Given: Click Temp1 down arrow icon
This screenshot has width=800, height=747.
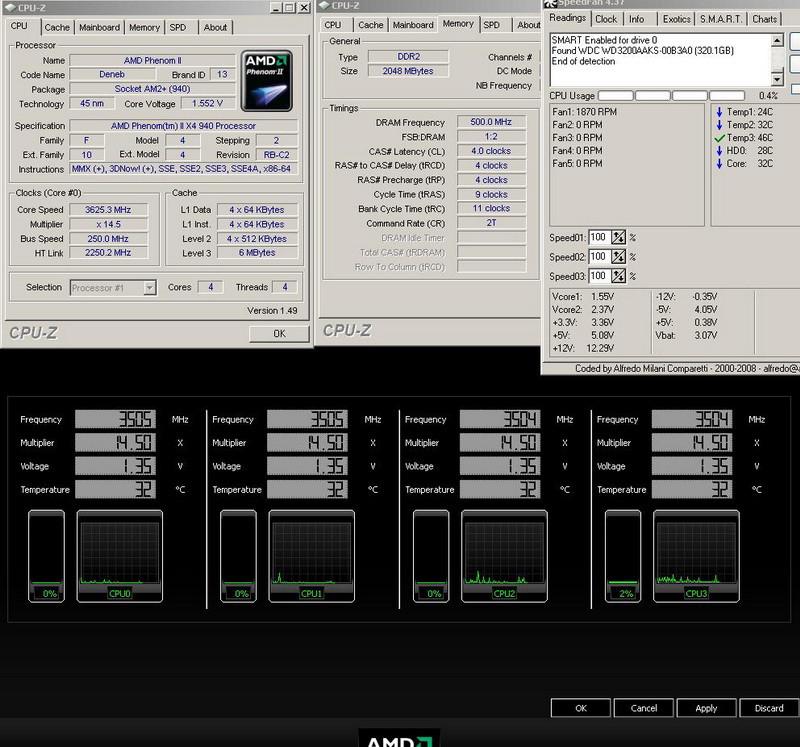Looking at the screenshot, I should point(719,112).
